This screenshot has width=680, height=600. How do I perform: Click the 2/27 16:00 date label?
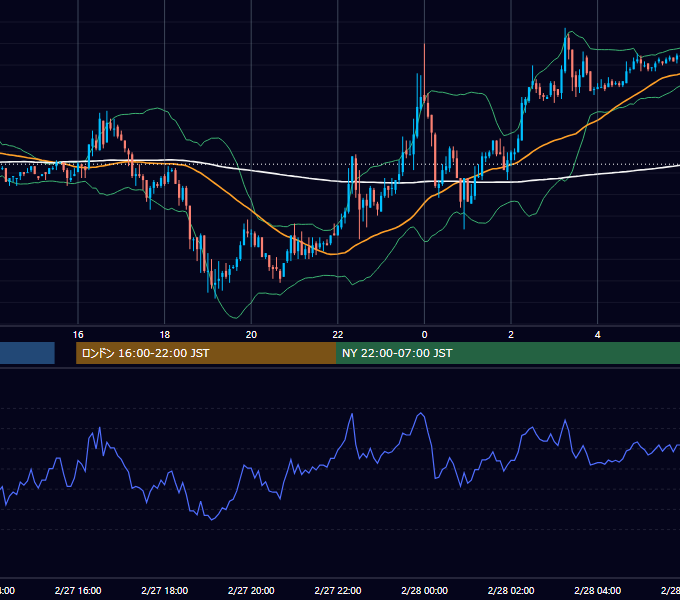click(78, 590)
